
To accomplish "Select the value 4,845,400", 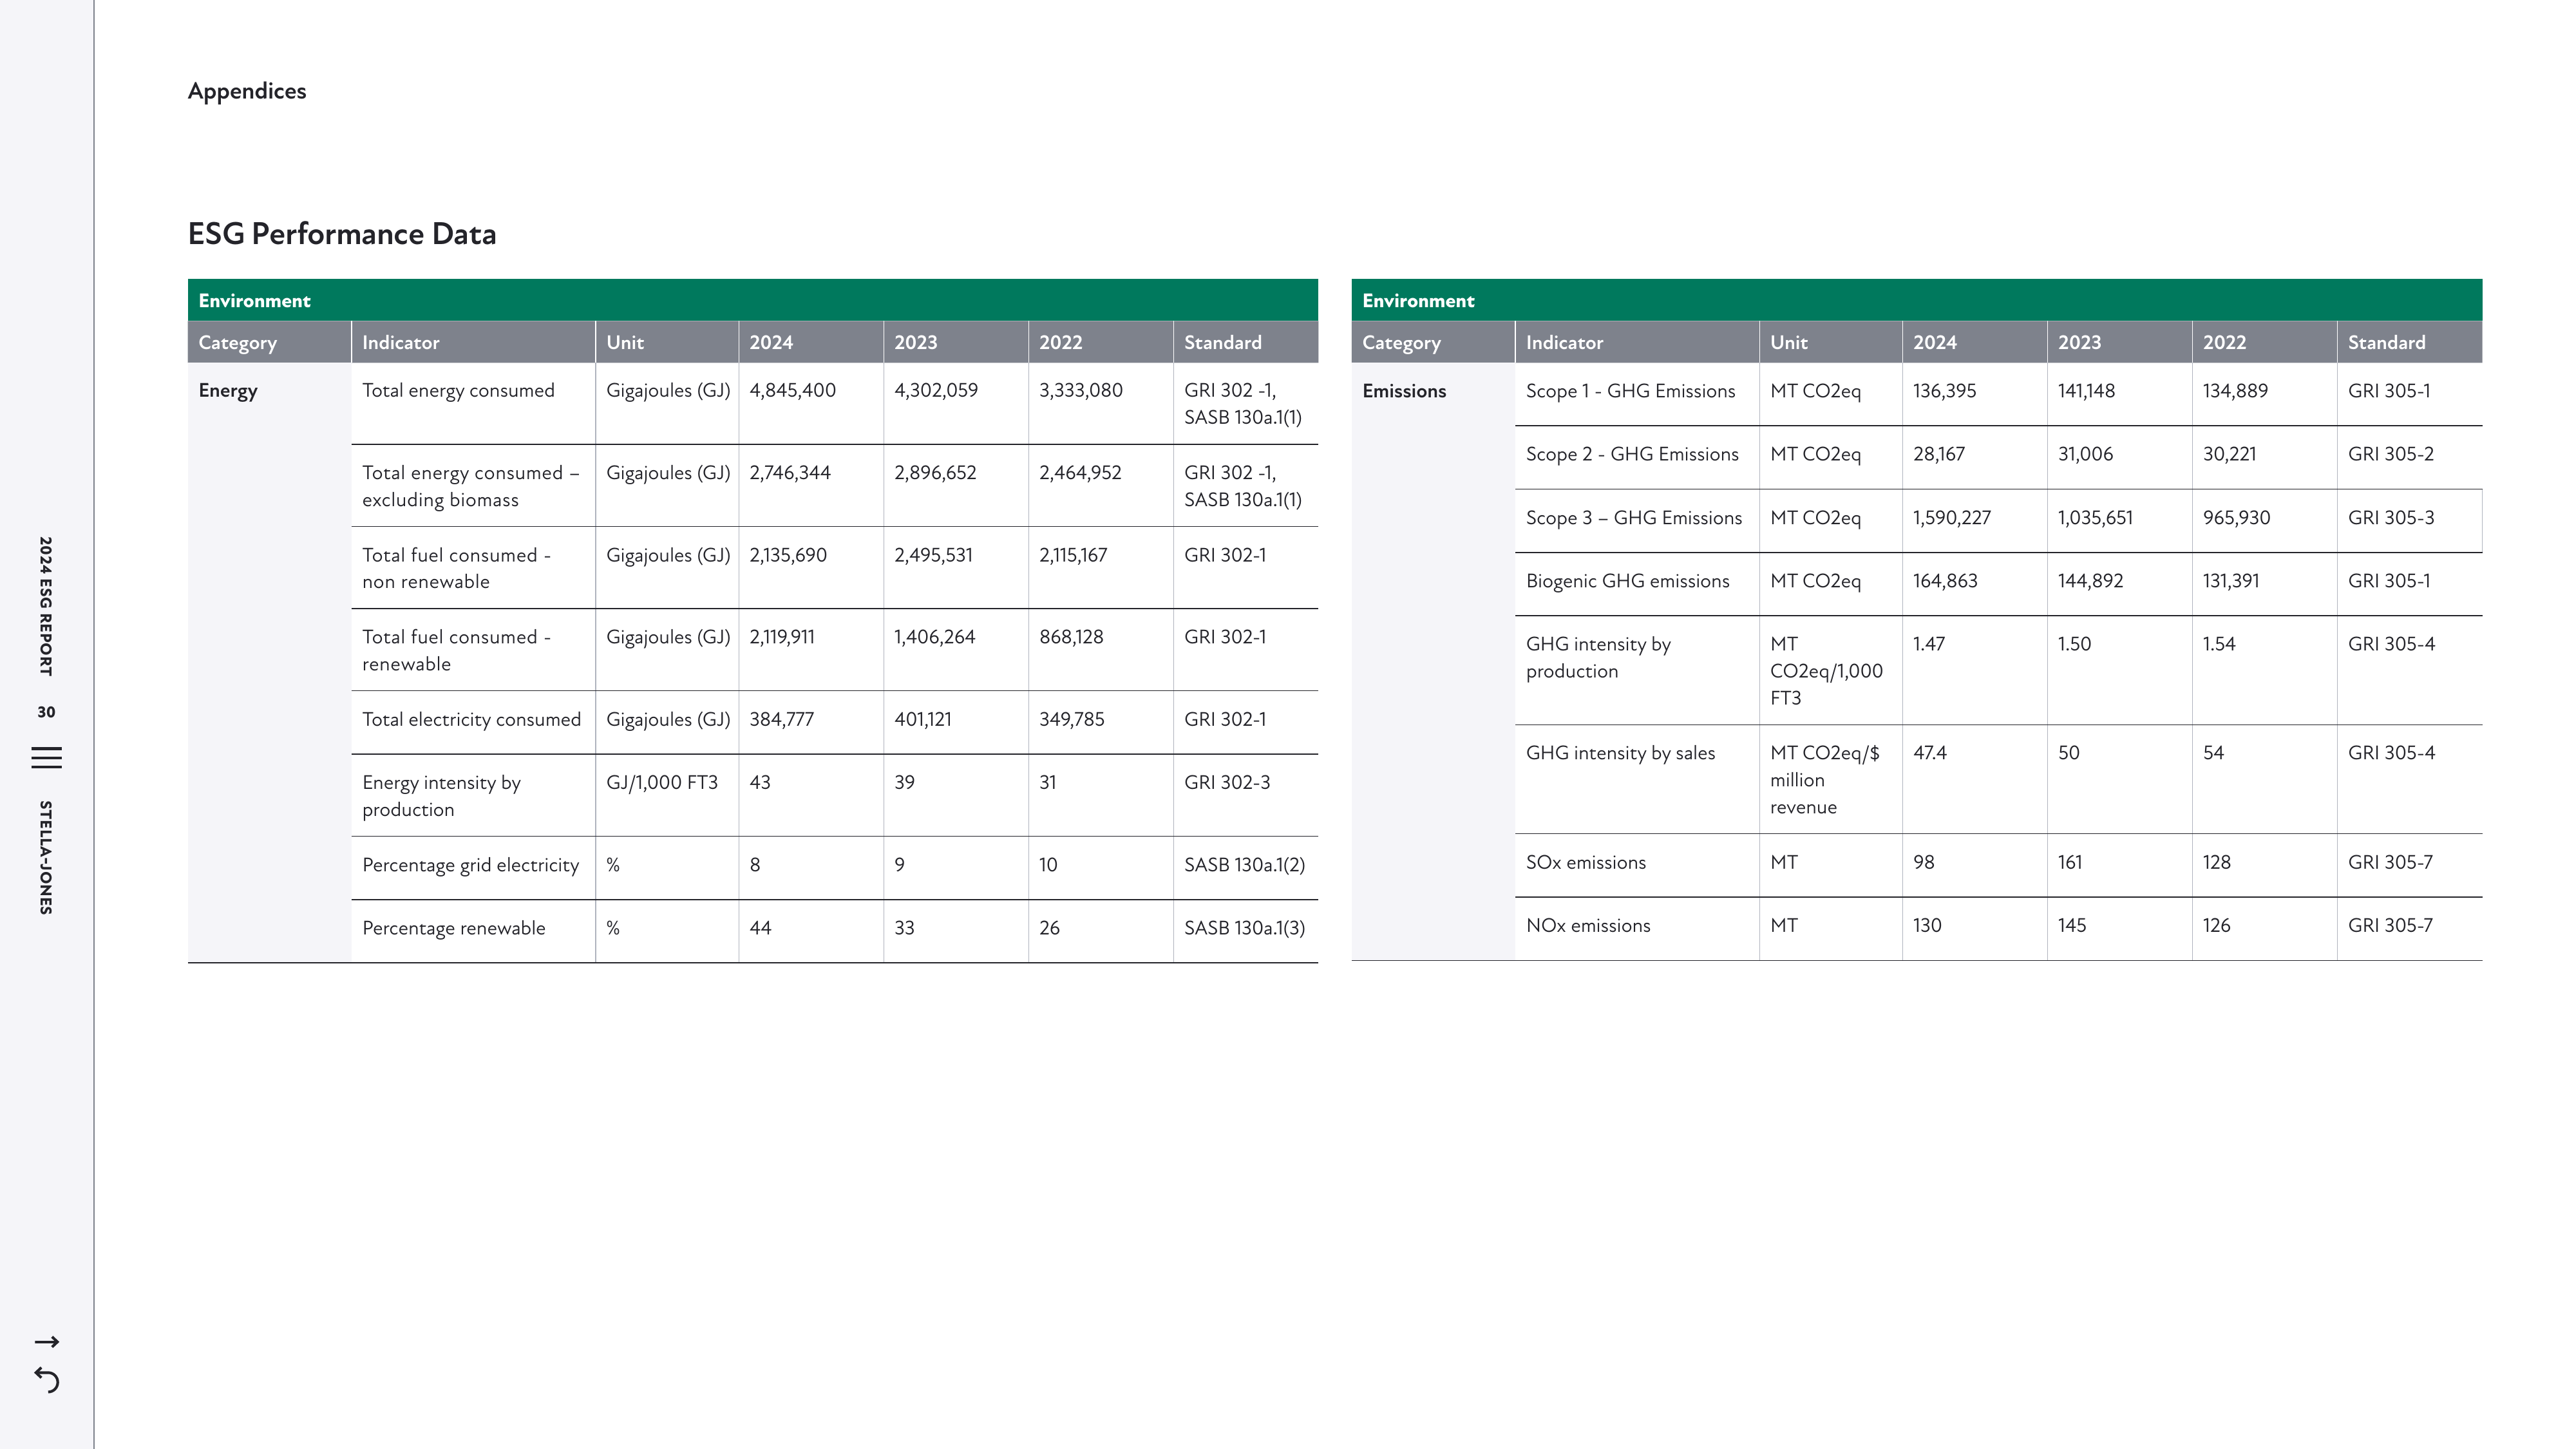I will 793,391.
